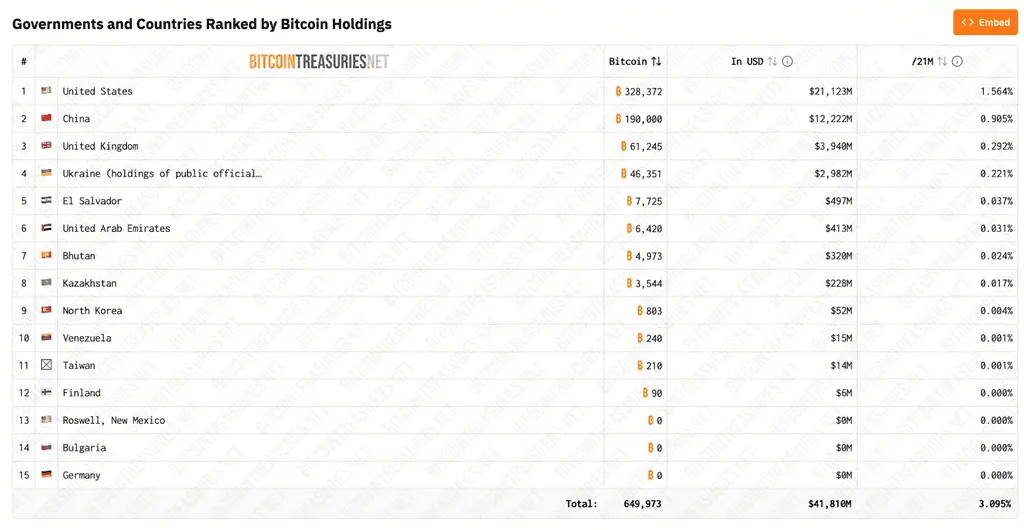Click the Bitcoin column header label
The width and height of the screenshot is (1024, 530).
pyautogui.click(x=628, y=61)
